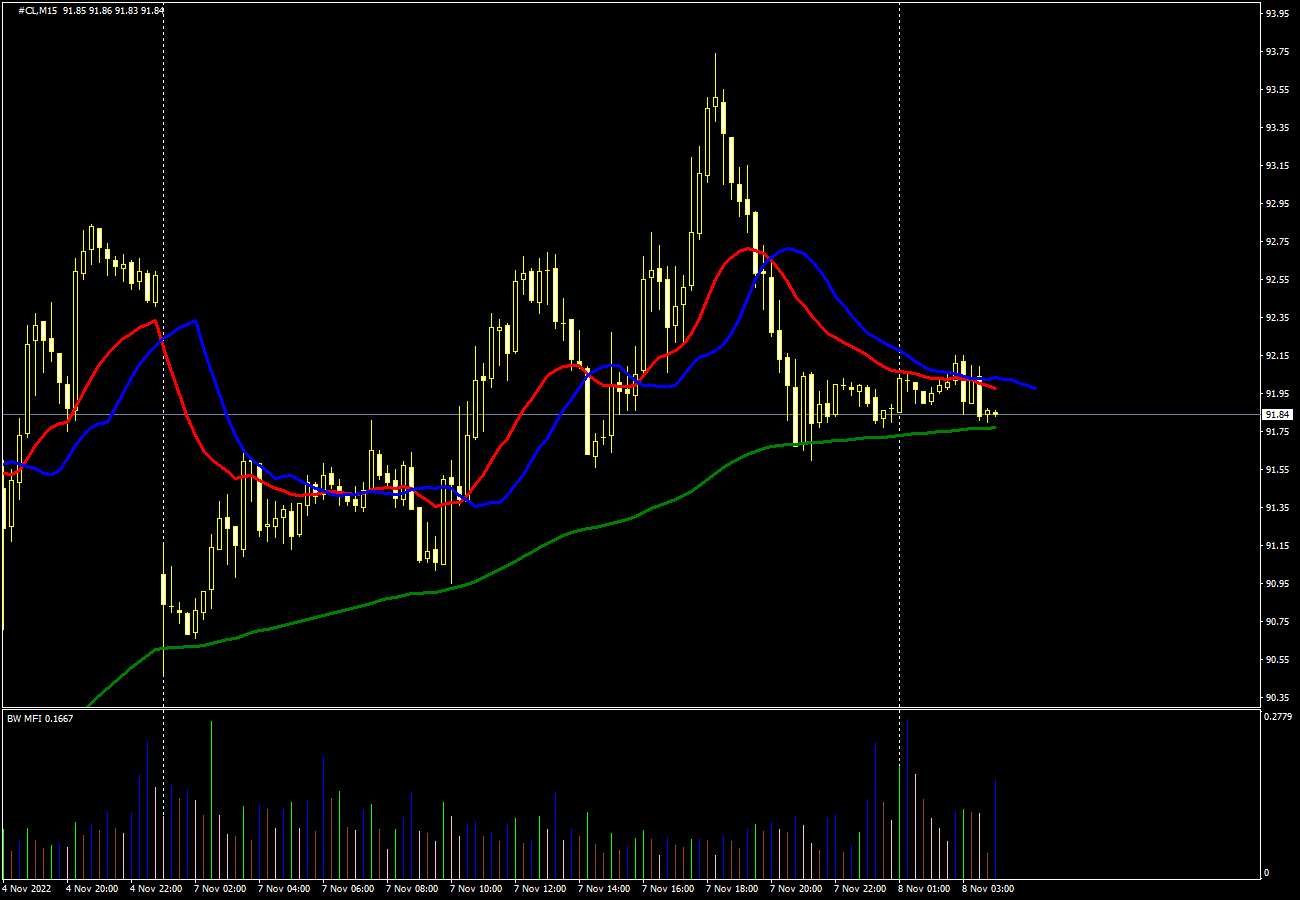Click the #CL,M15 symbol title text
The width and height of the screenshot is (1300, 900).
(x=36, y=11)
